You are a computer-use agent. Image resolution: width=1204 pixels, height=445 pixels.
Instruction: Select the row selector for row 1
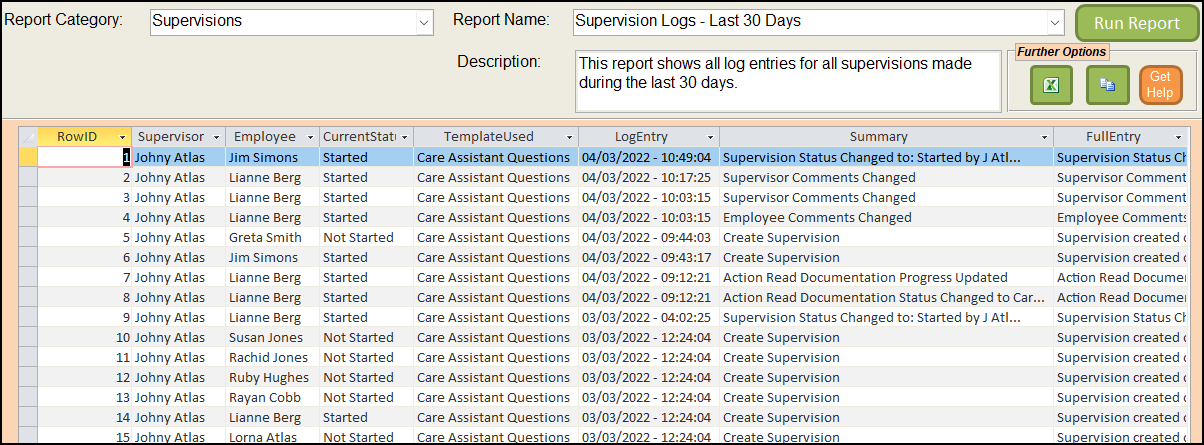[x=28, y=157]
